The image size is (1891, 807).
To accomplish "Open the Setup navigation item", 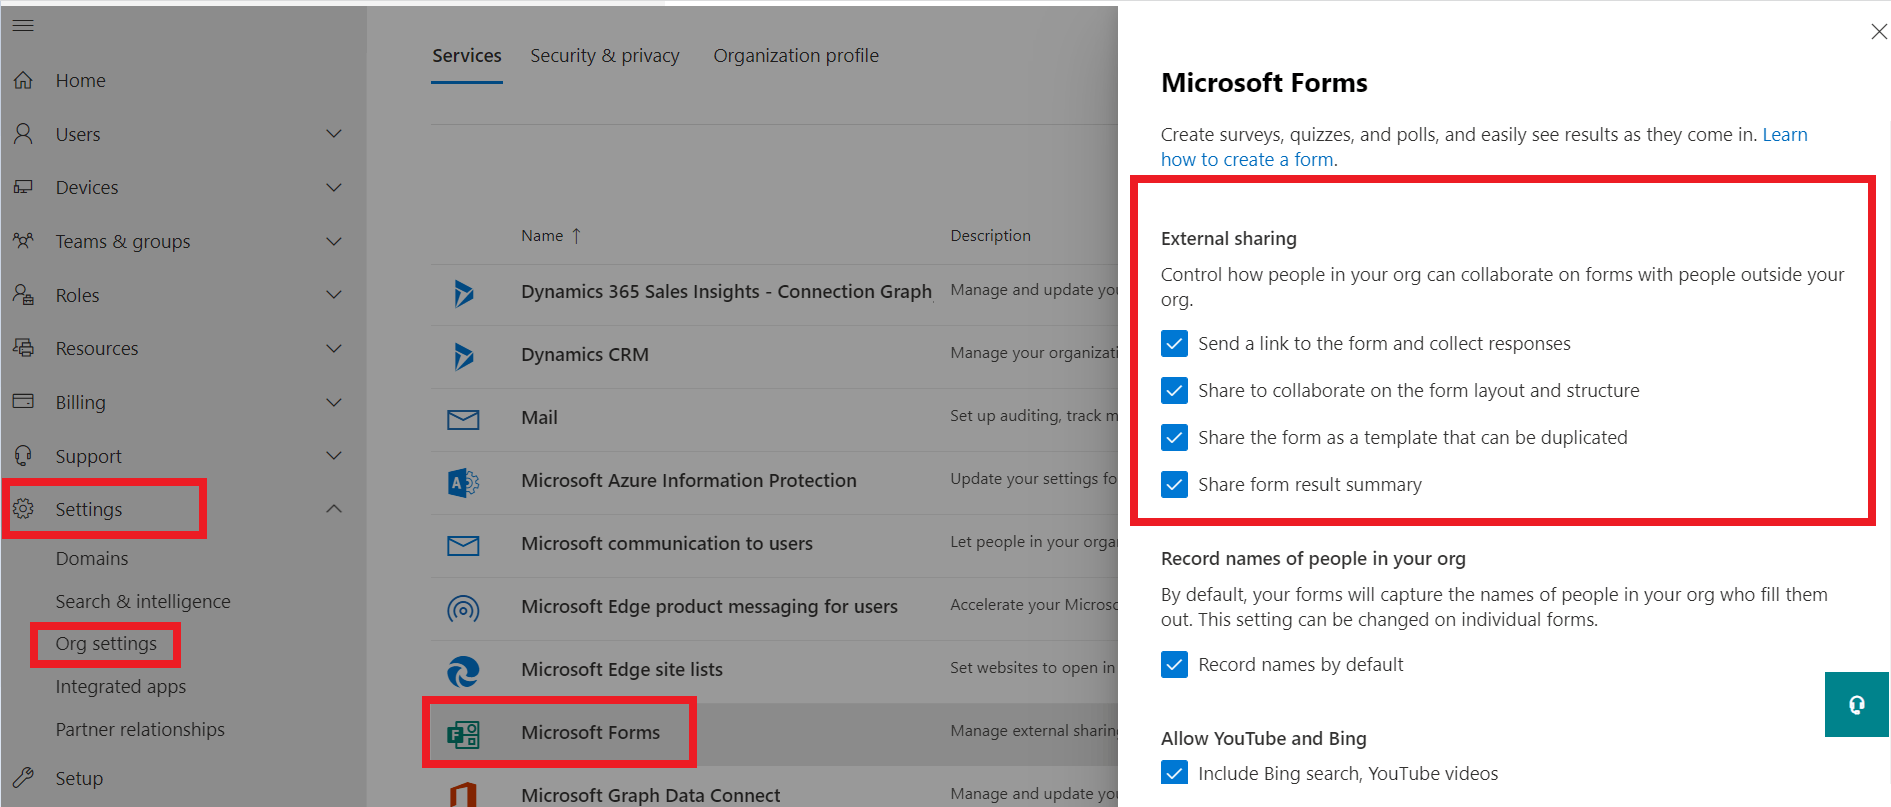I will (79, 778).
